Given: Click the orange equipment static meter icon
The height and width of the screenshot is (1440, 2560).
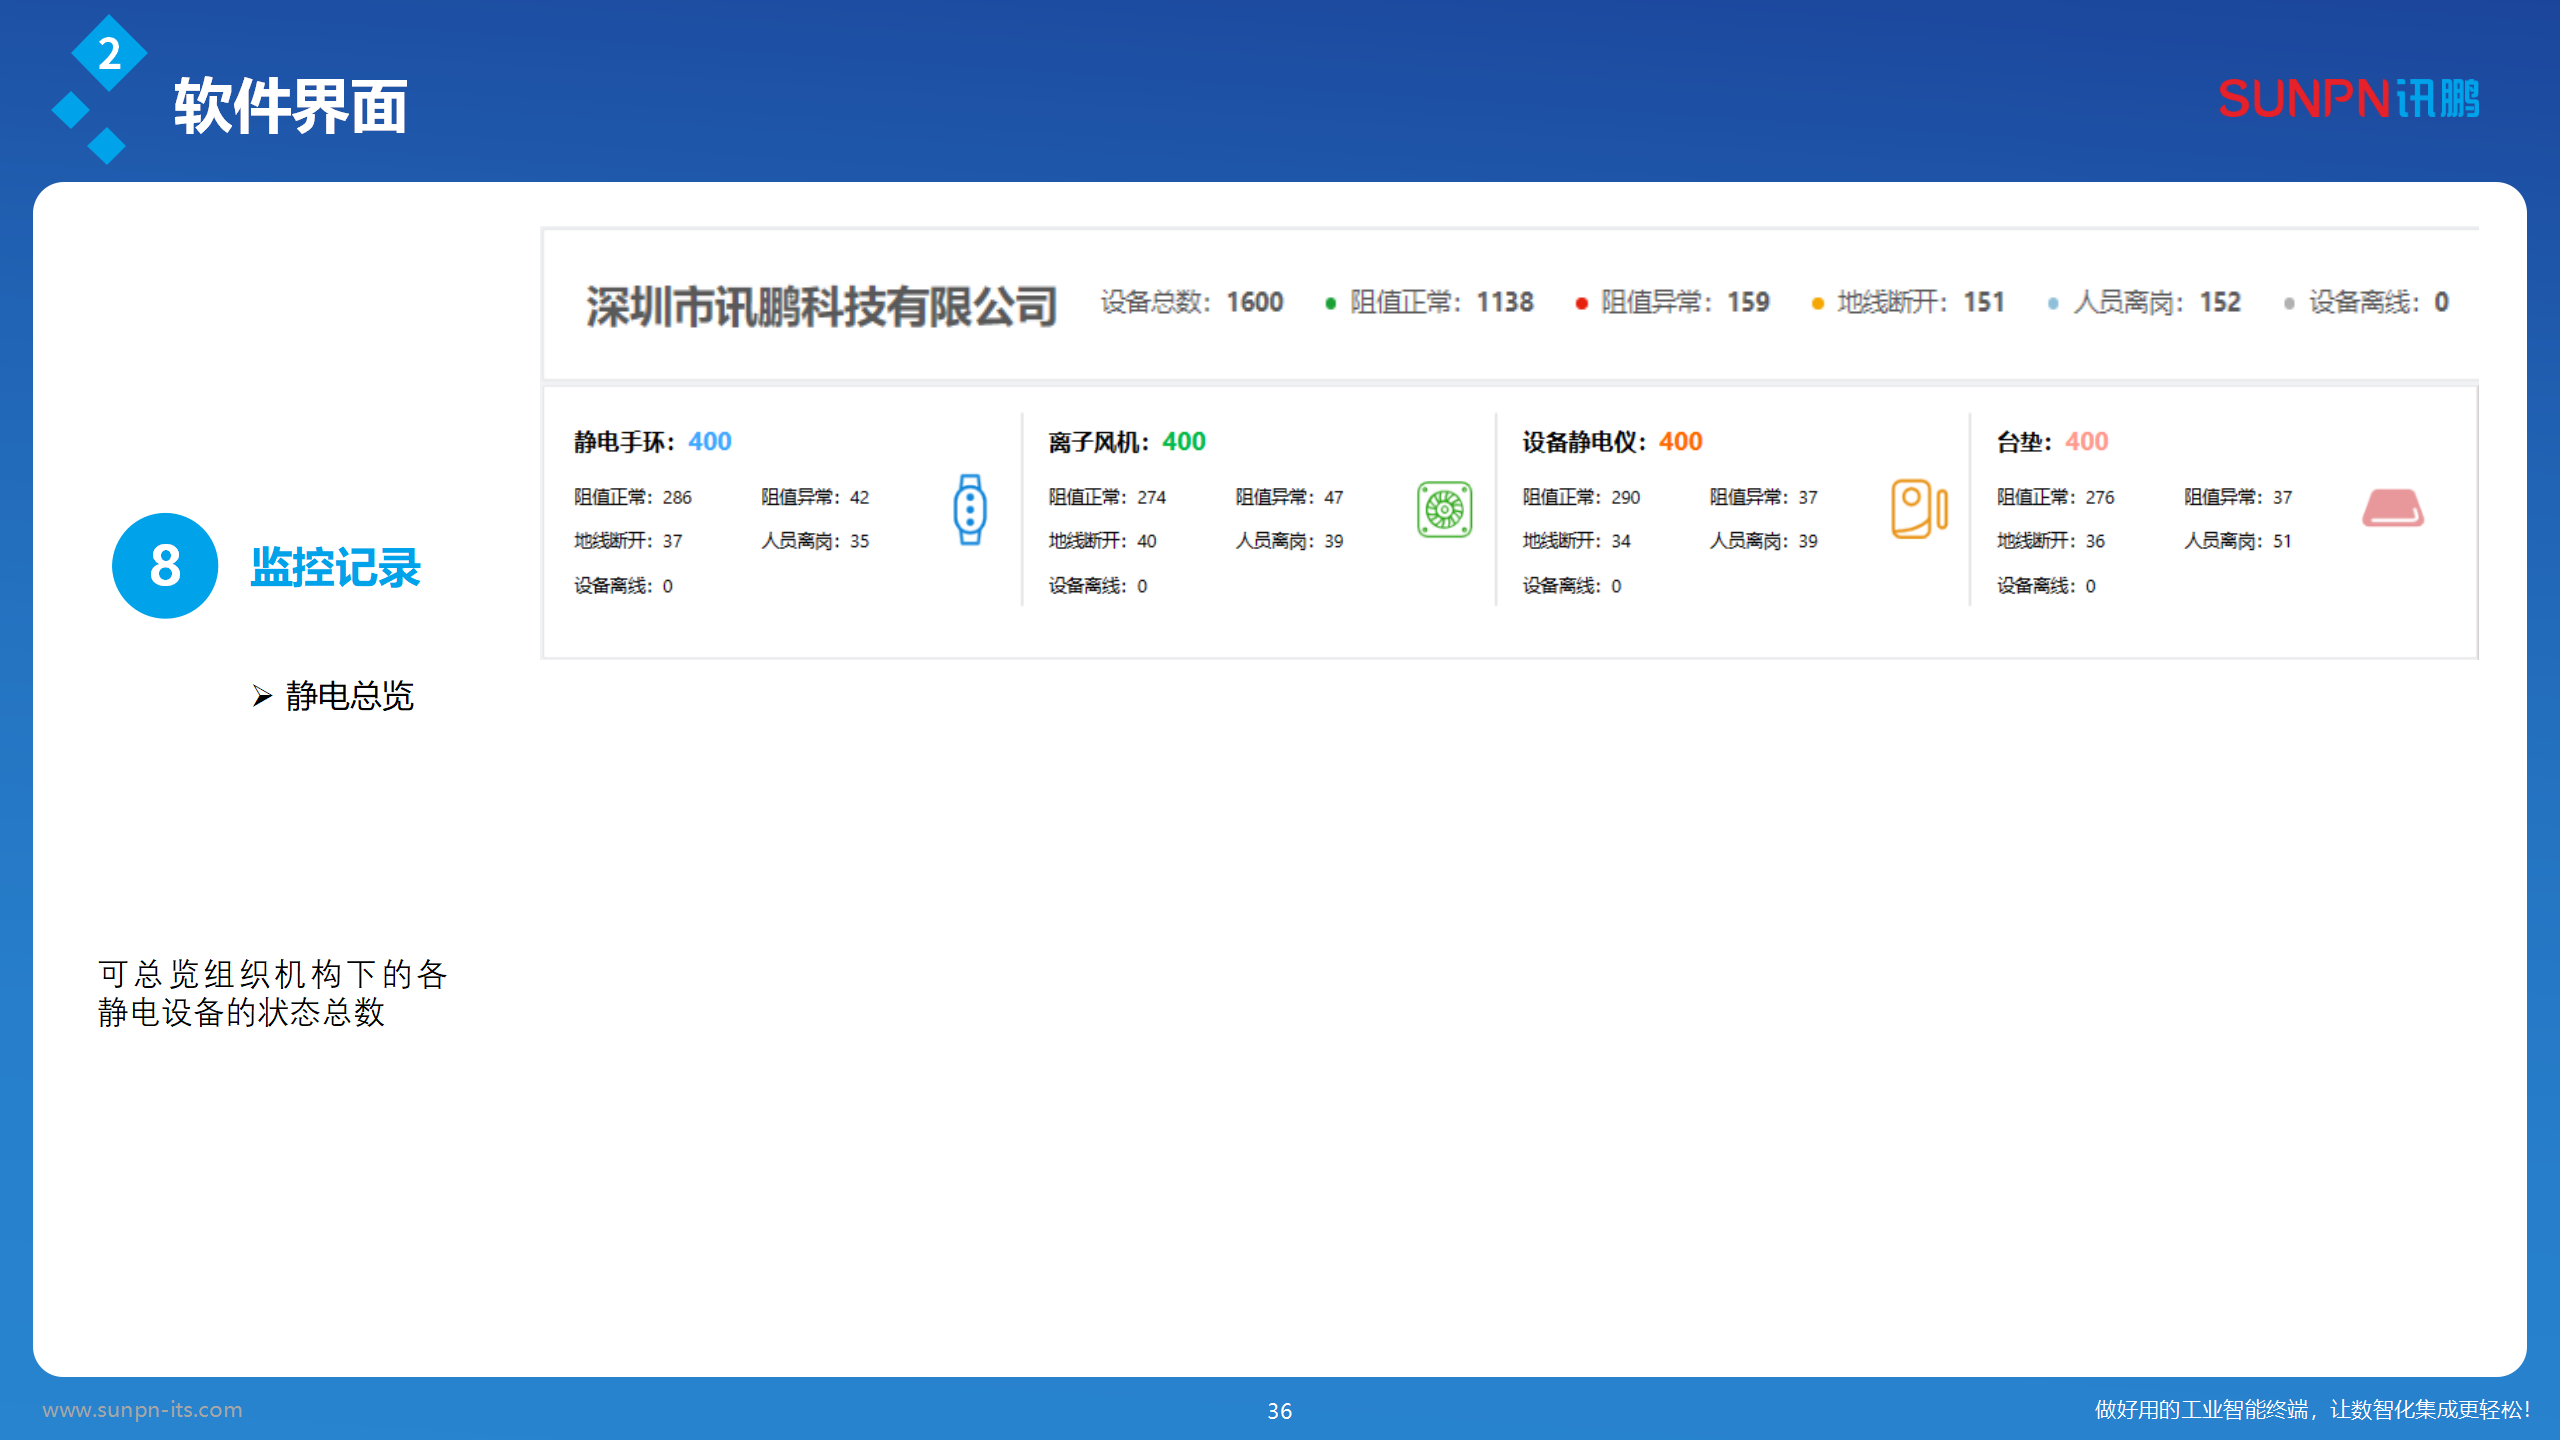Looking at the screenshot, I should click(x=1918, y=509).
